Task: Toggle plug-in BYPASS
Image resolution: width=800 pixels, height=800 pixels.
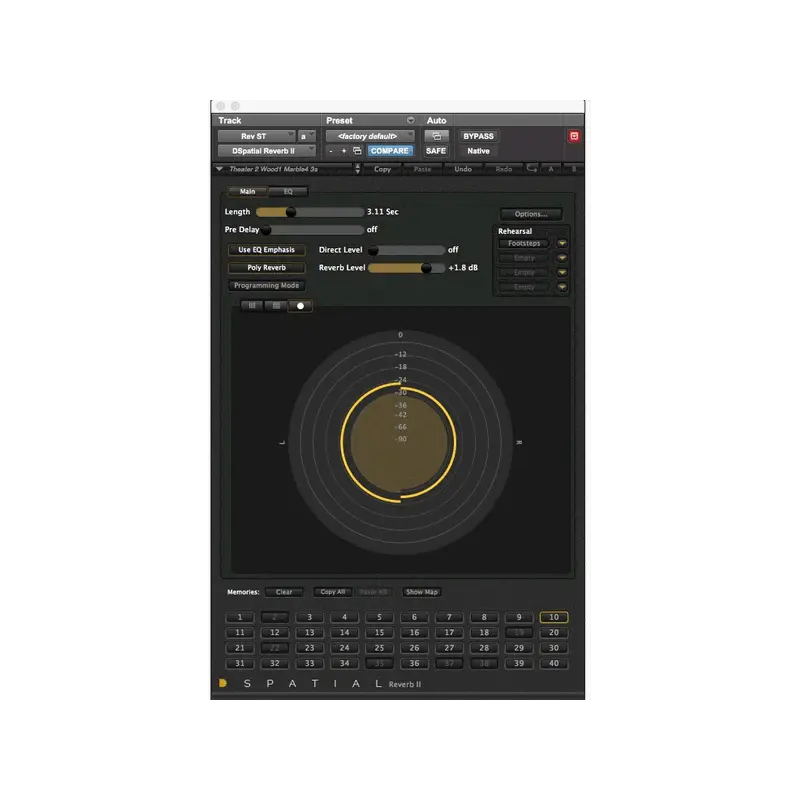Action: (478, 136)
